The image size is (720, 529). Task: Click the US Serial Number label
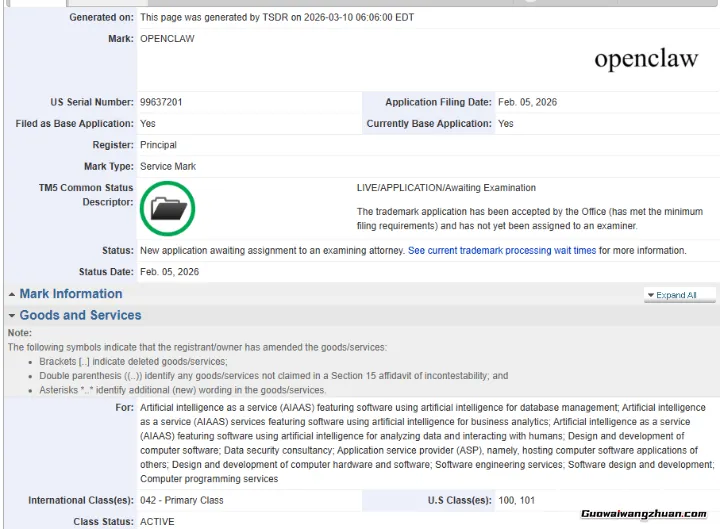click(x=92, y=102)
